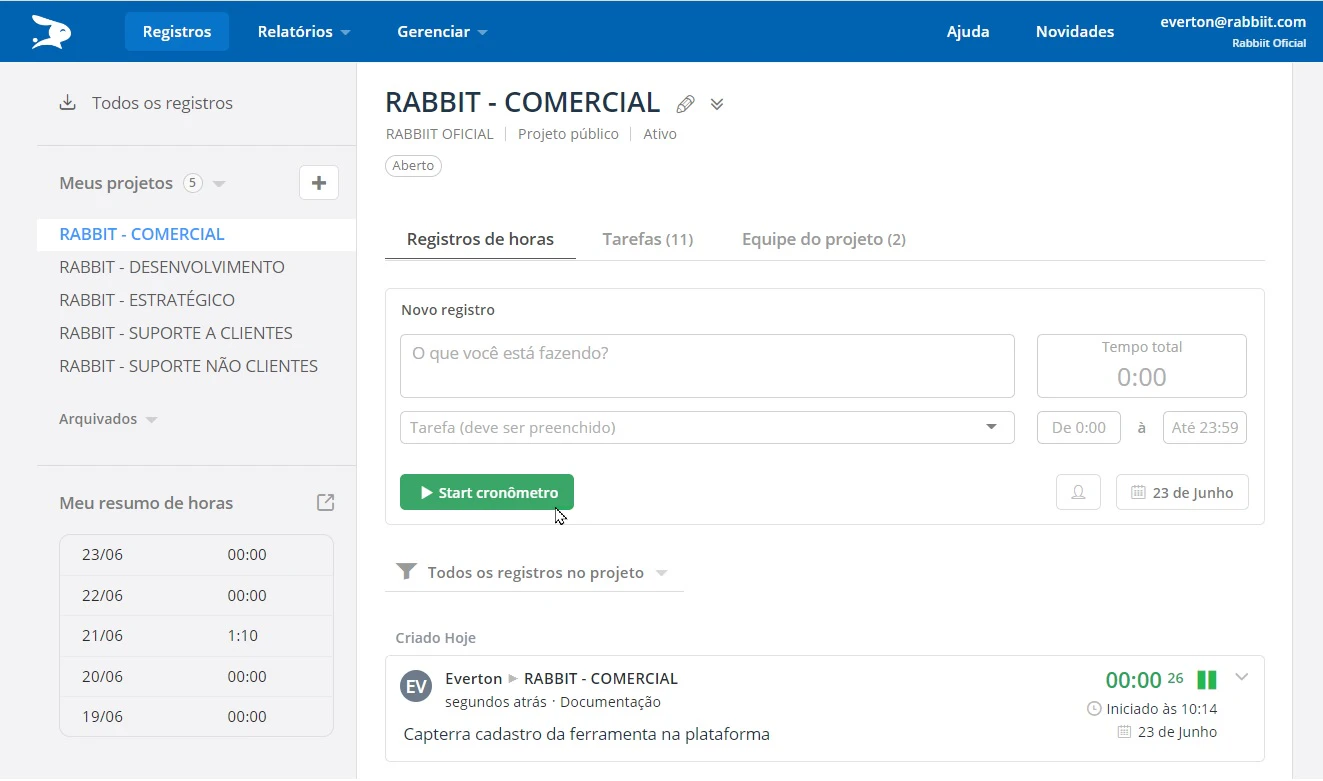This screenshot has height=781, width=1323.
Task: Click the Rabbiit rabbit logo
Action: coord(49,31)
